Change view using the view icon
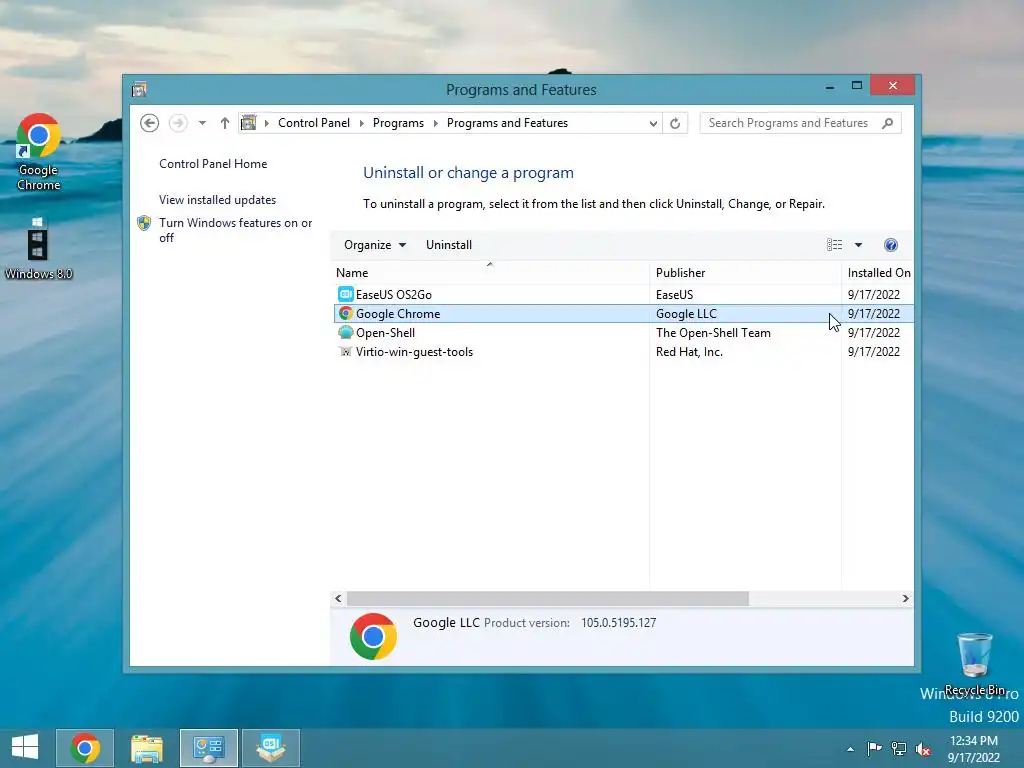Viewport: 1024px width, 768px height. point(835,245)
